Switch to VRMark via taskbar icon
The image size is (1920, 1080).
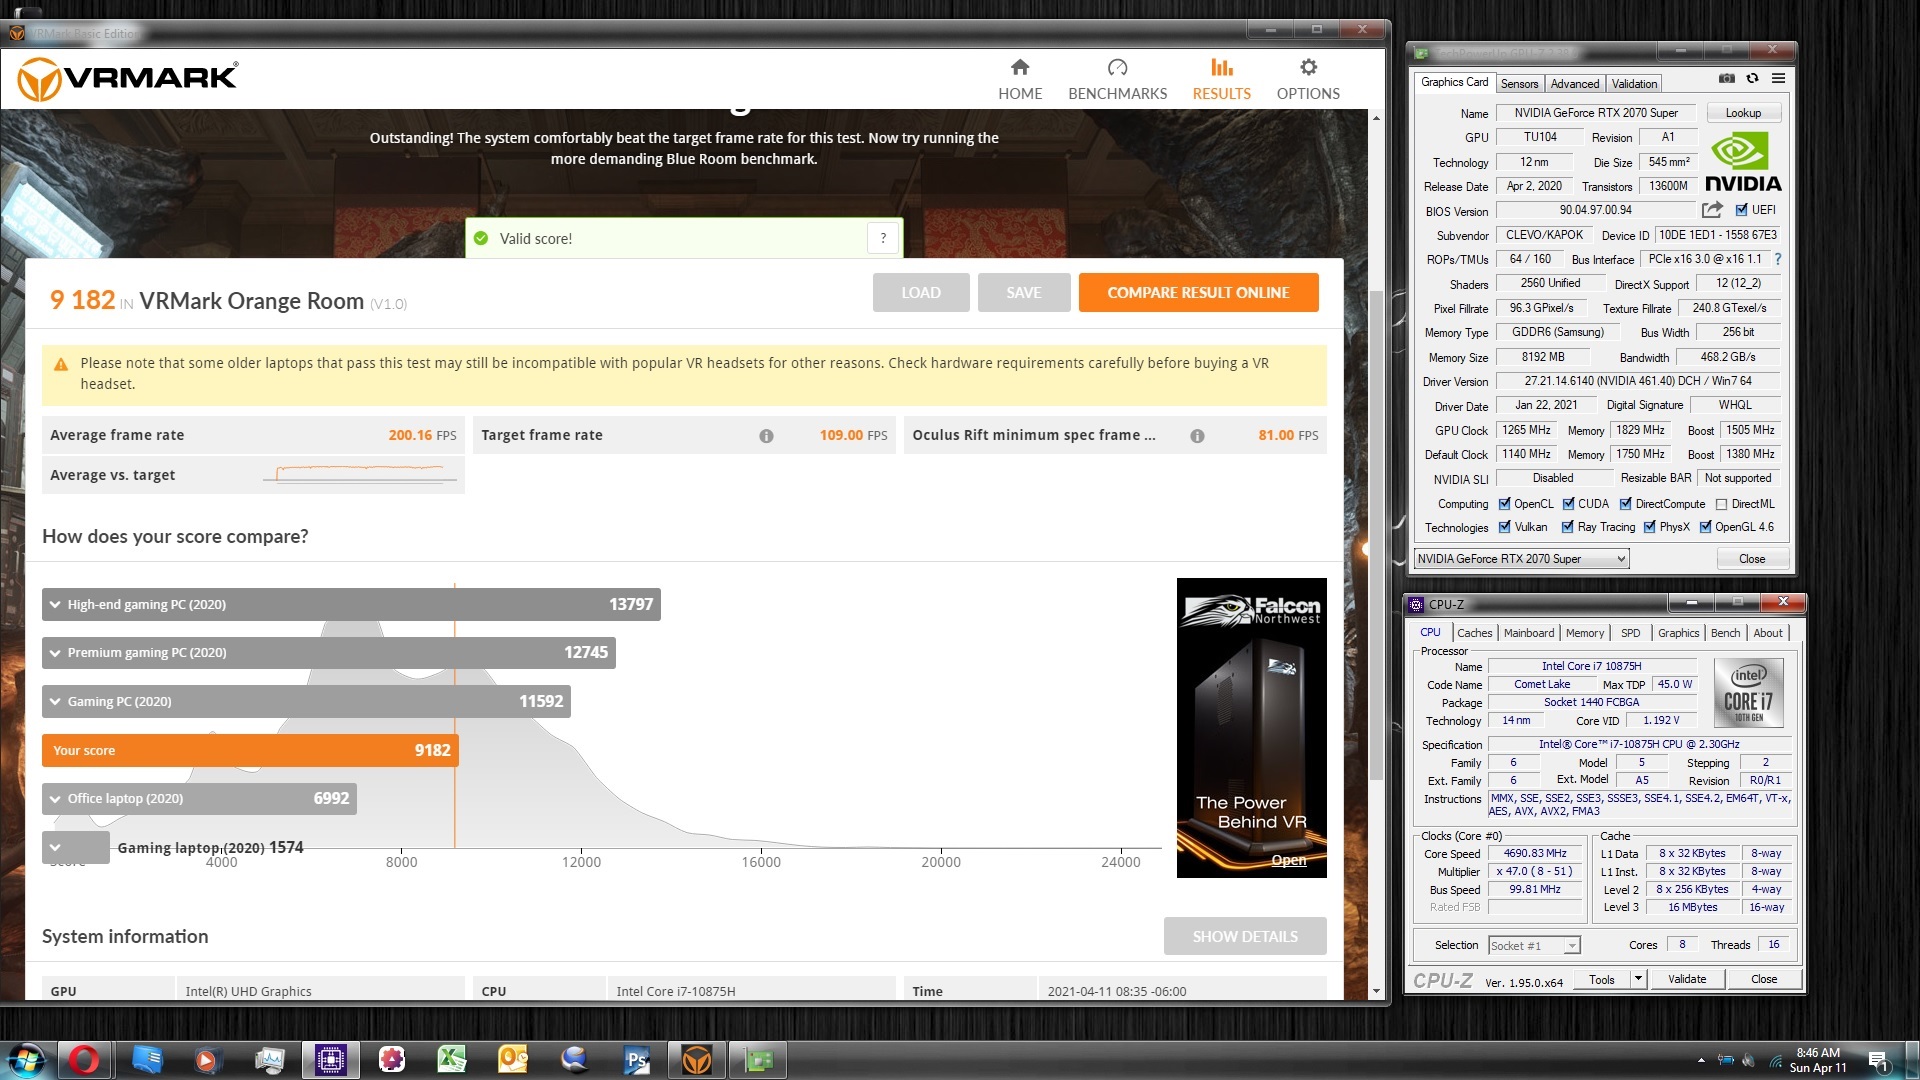pyautogui.click(x=697, y=1060)
